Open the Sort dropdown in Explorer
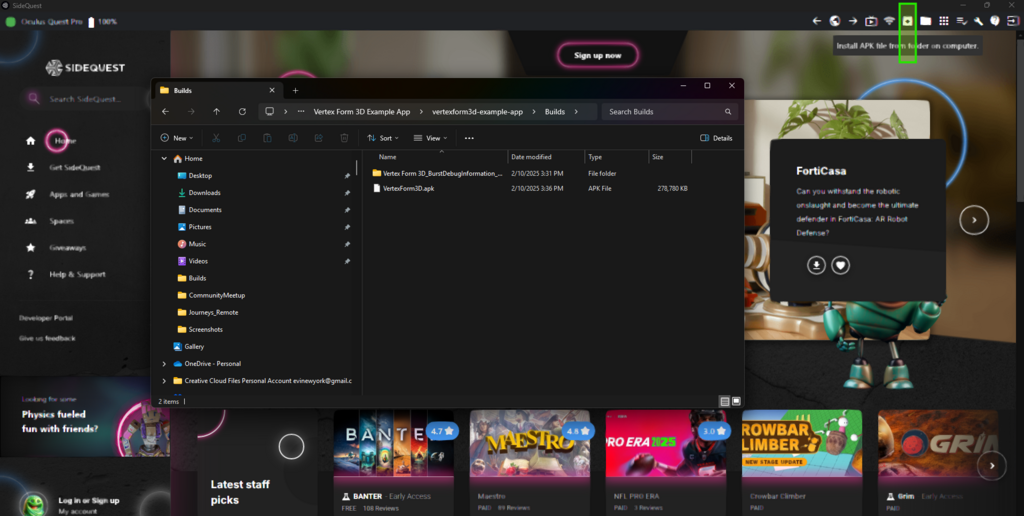Screen dimensions: 1024x516 [383, 138]
